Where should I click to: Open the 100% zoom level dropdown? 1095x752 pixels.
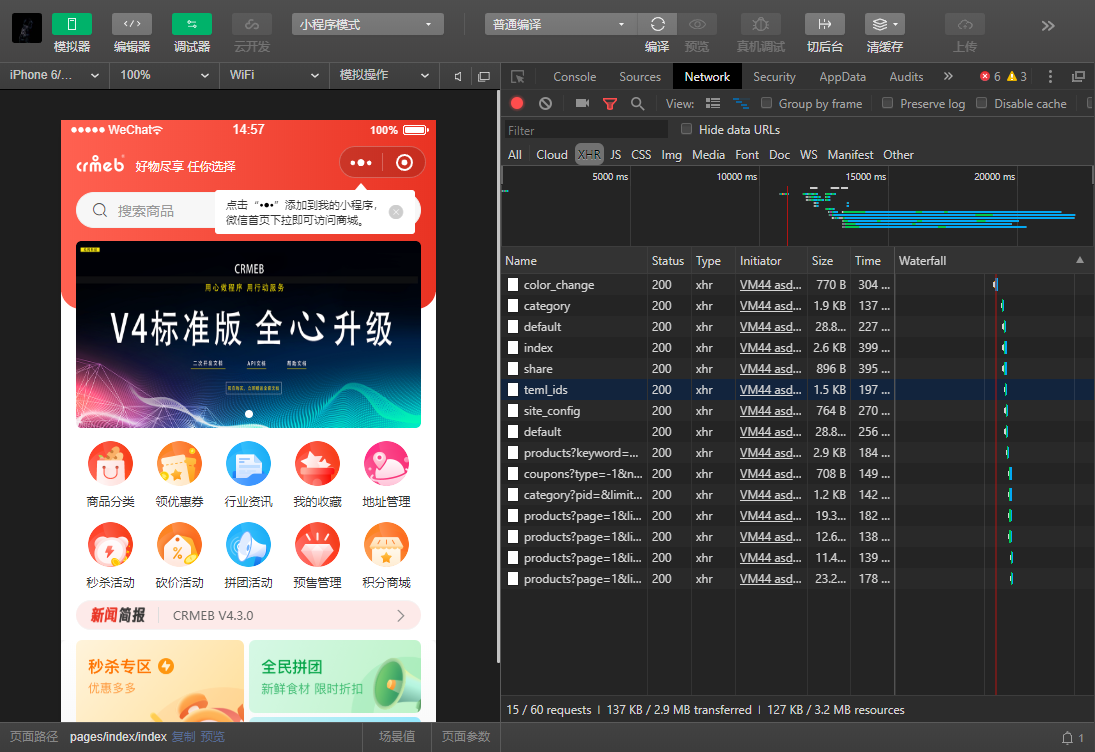164,75
